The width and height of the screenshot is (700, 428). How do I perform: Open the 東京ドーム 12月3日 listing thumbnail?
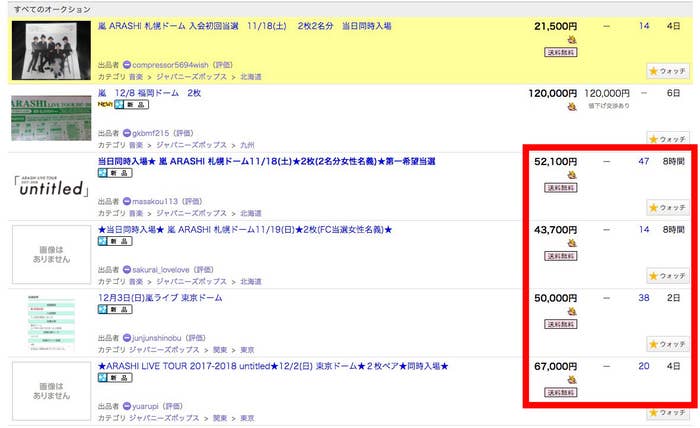pyautogui.click(x=51, y=323)
